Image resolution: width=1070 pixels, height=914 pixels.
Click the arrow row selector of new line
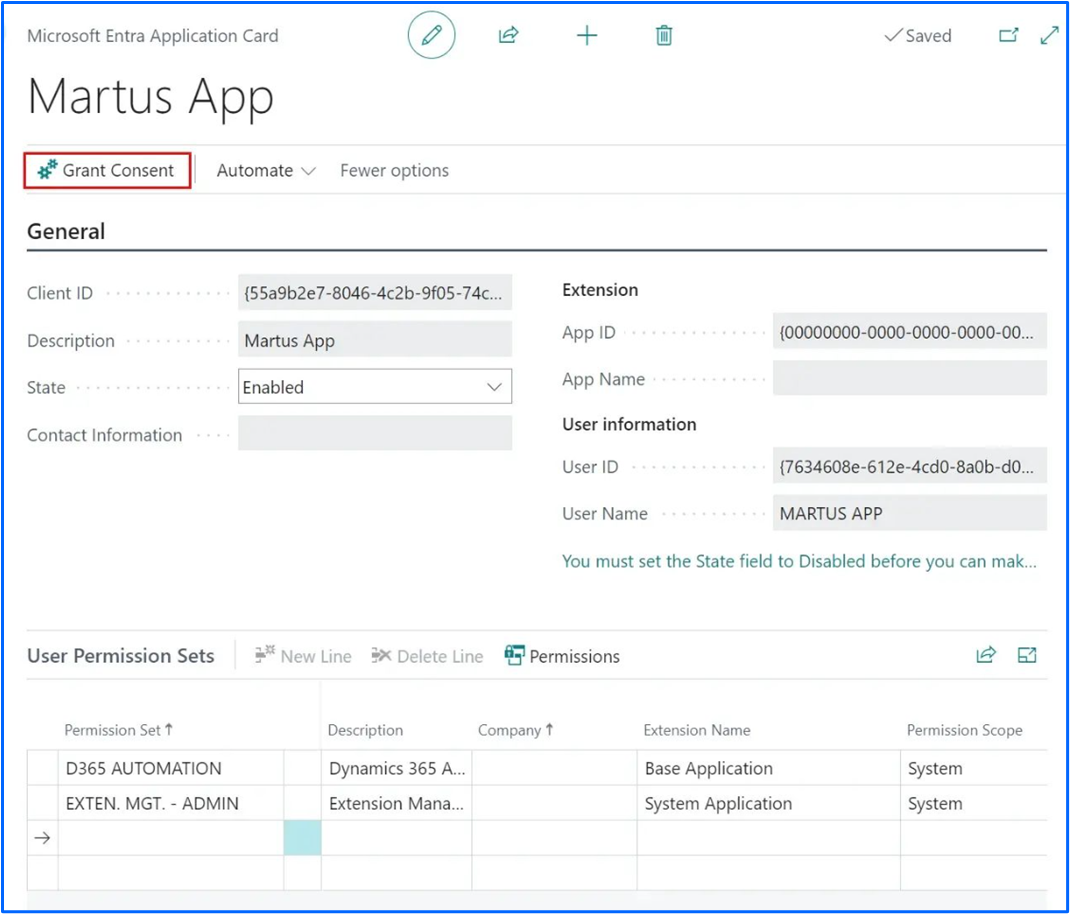[x=42, y=838]
